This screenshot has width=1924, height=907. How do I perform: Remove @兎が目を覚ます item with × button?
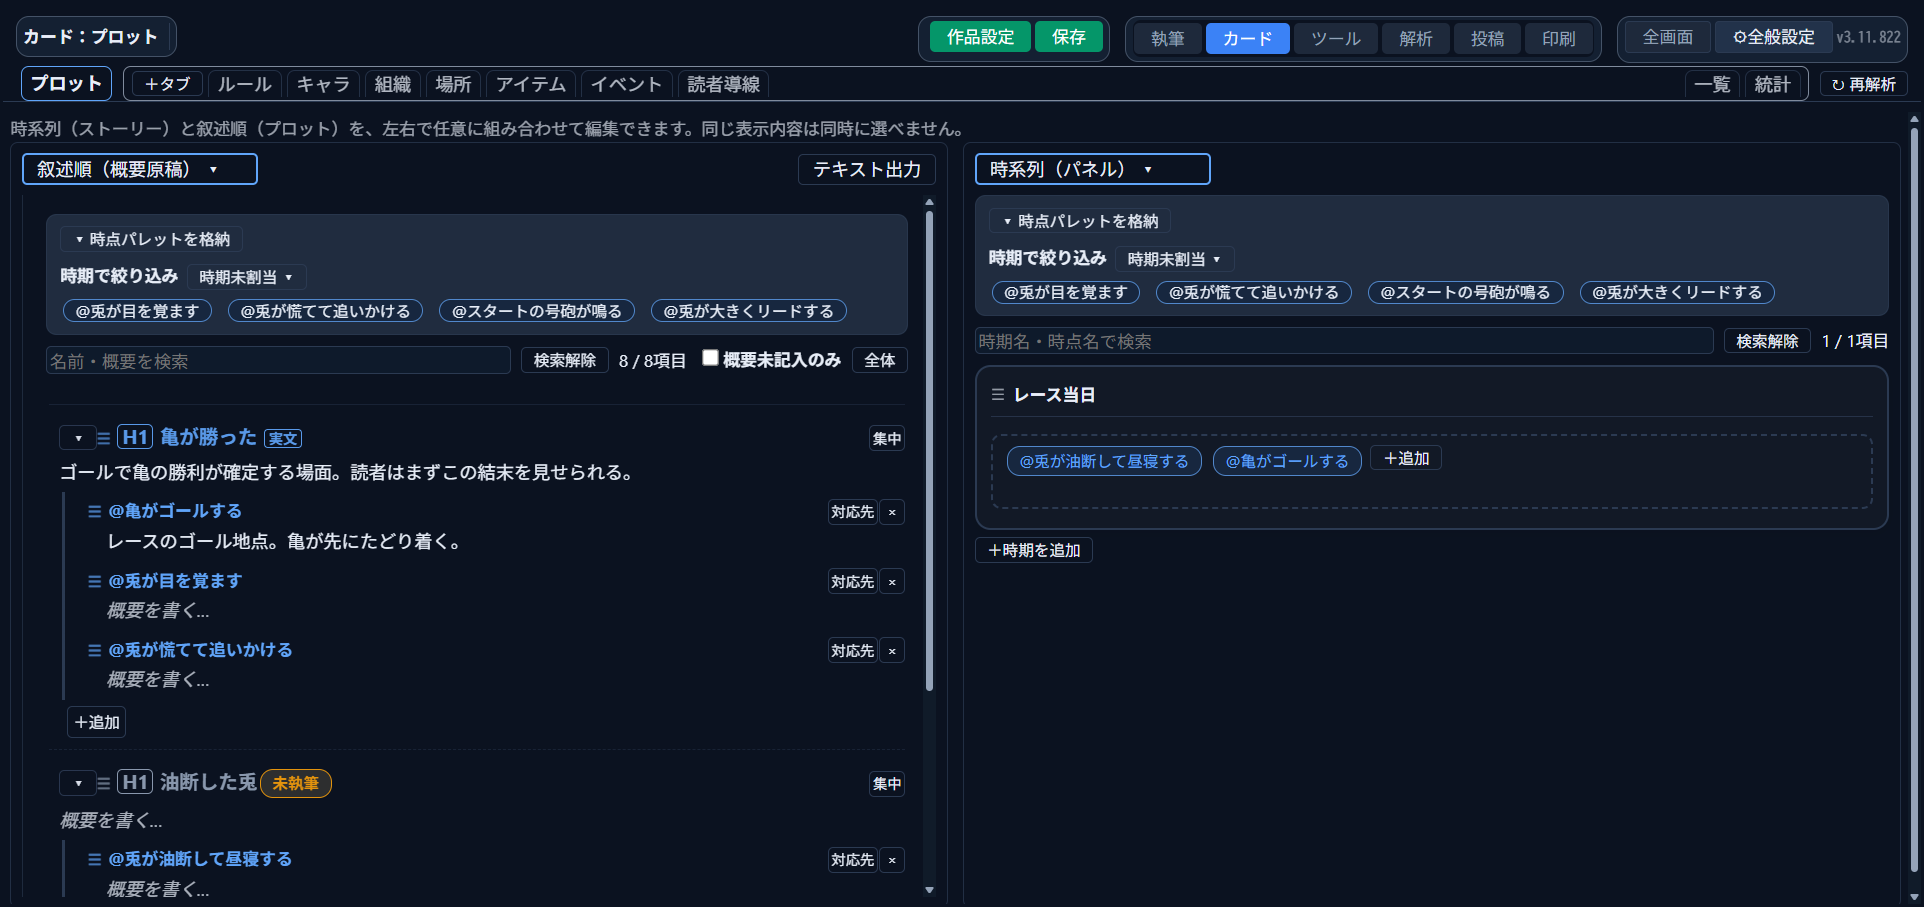click(892, 582)
